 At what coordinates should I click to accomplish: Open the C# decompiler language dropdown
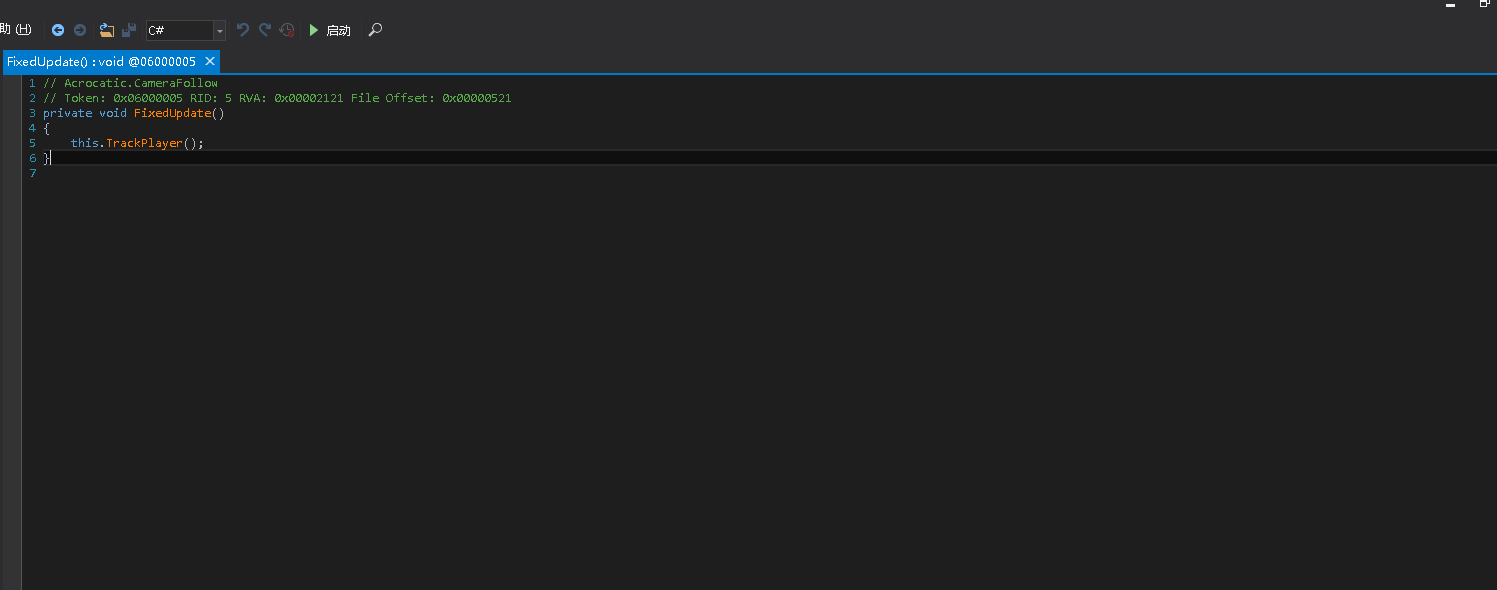coord(219,30)
